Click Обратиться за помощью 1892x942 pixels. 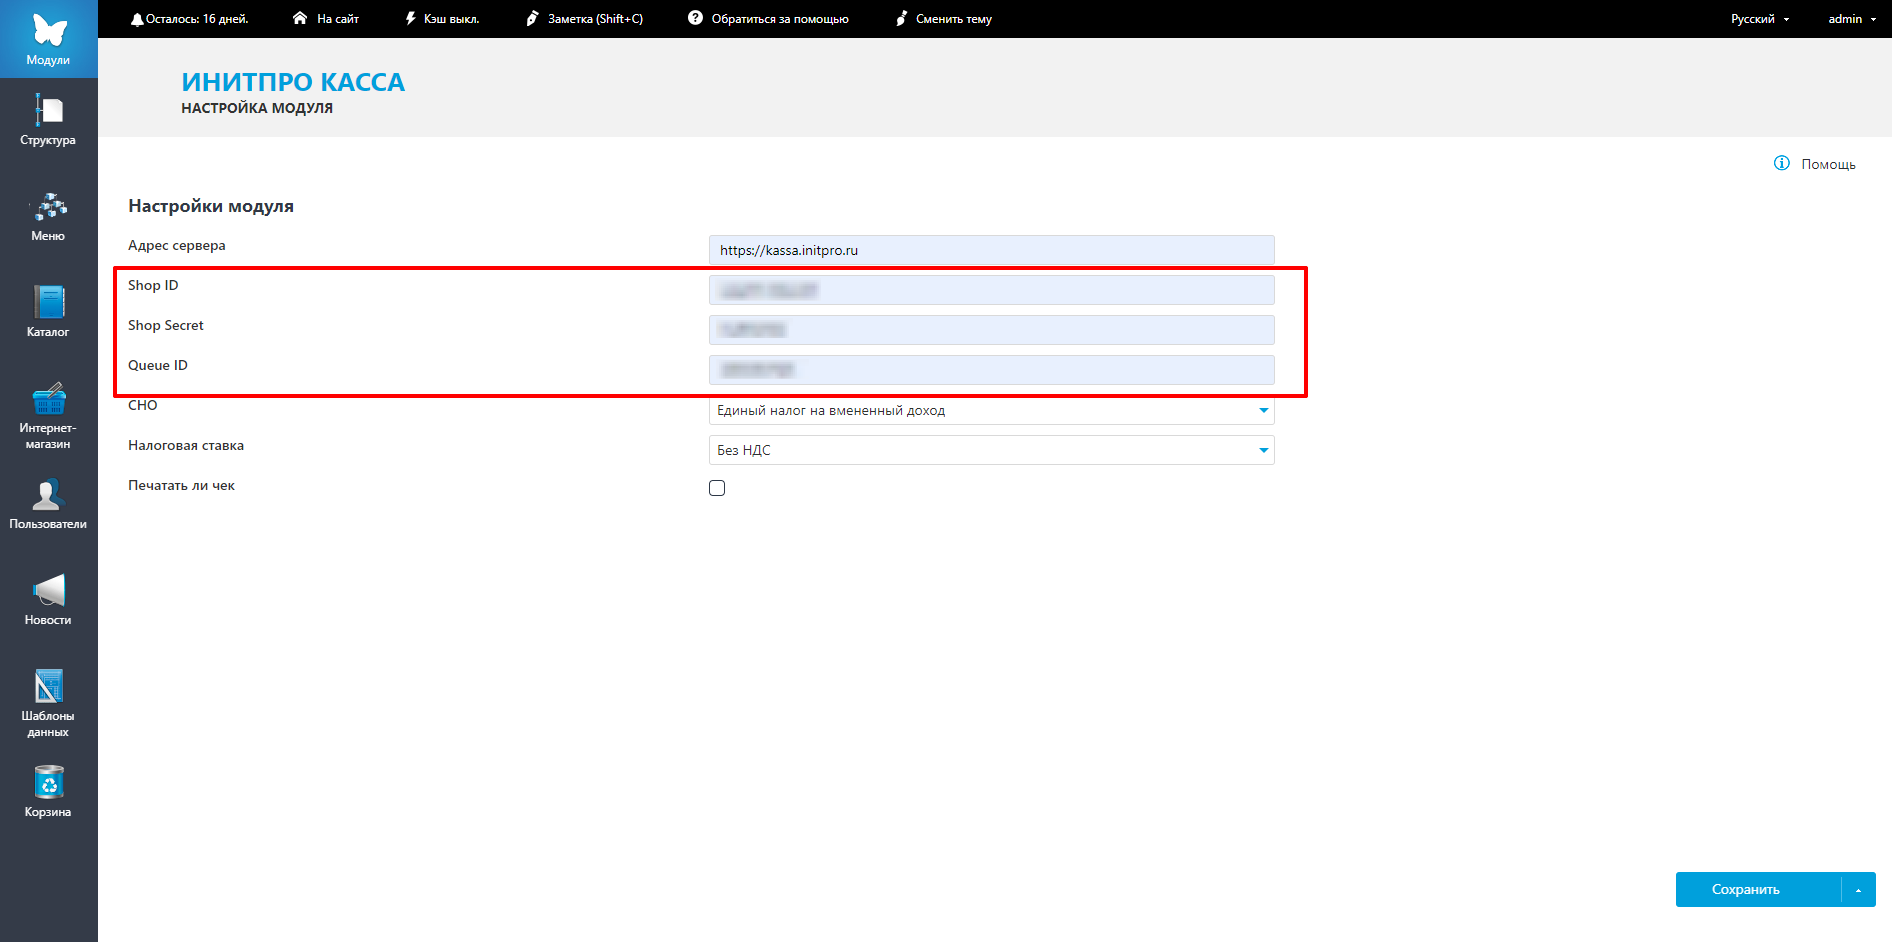780,19
